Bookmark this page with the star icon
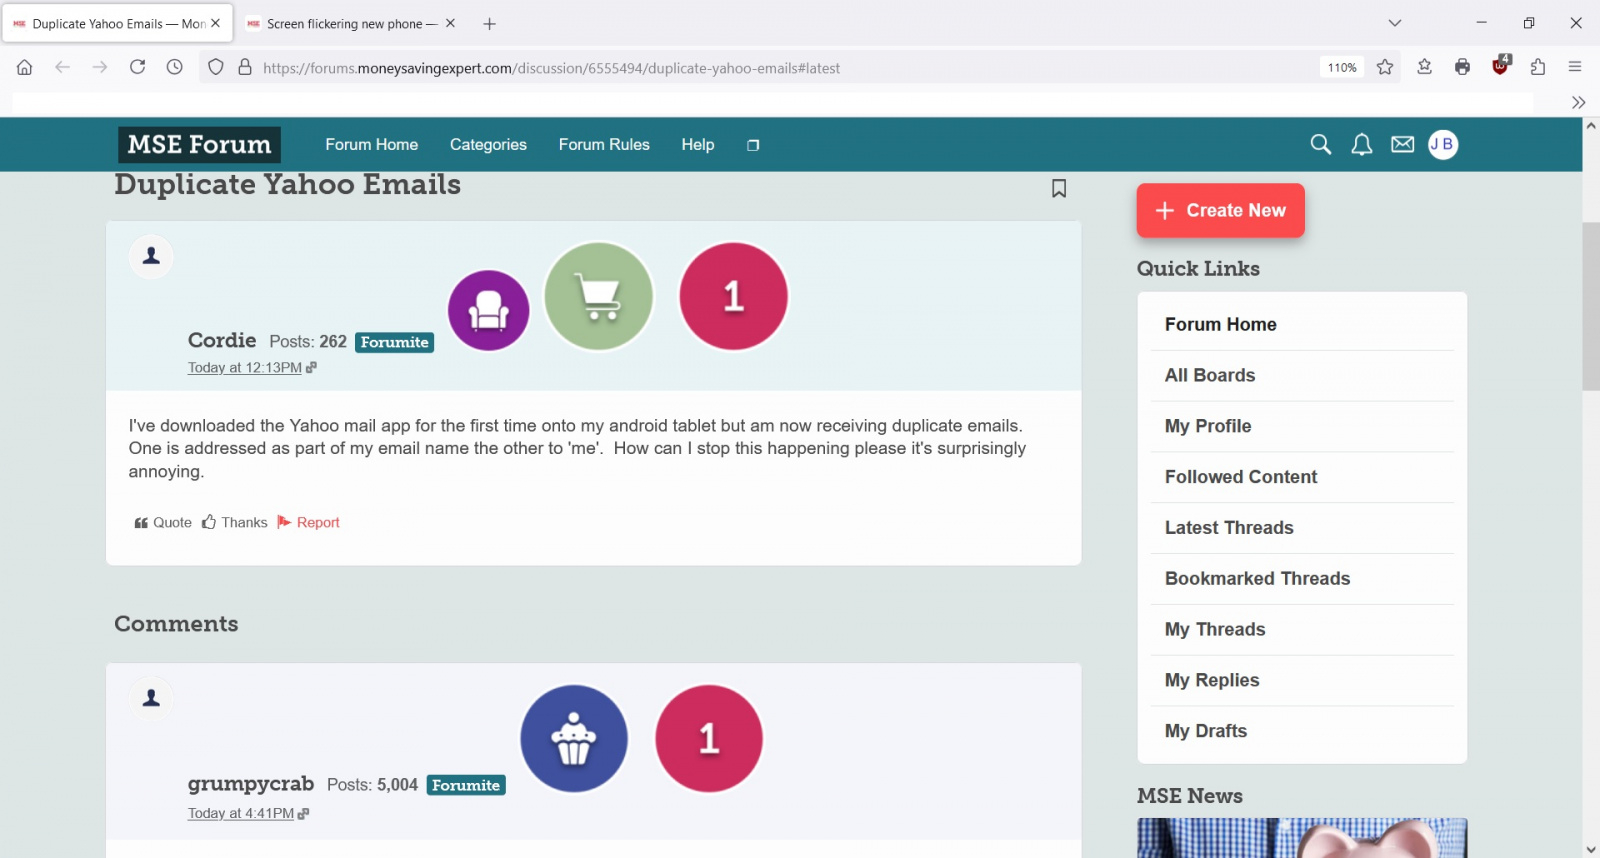Screen dimensions: 1600x858 point(1385,67)
